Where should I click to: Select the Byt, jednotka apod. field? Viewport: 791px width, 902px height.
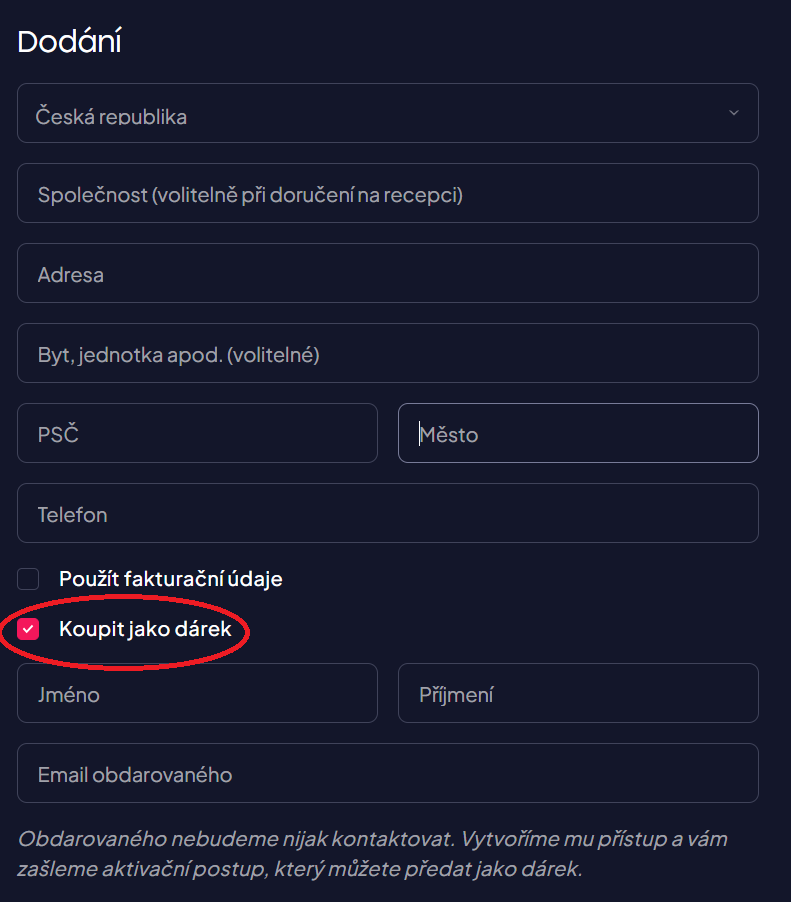(387, 353)
